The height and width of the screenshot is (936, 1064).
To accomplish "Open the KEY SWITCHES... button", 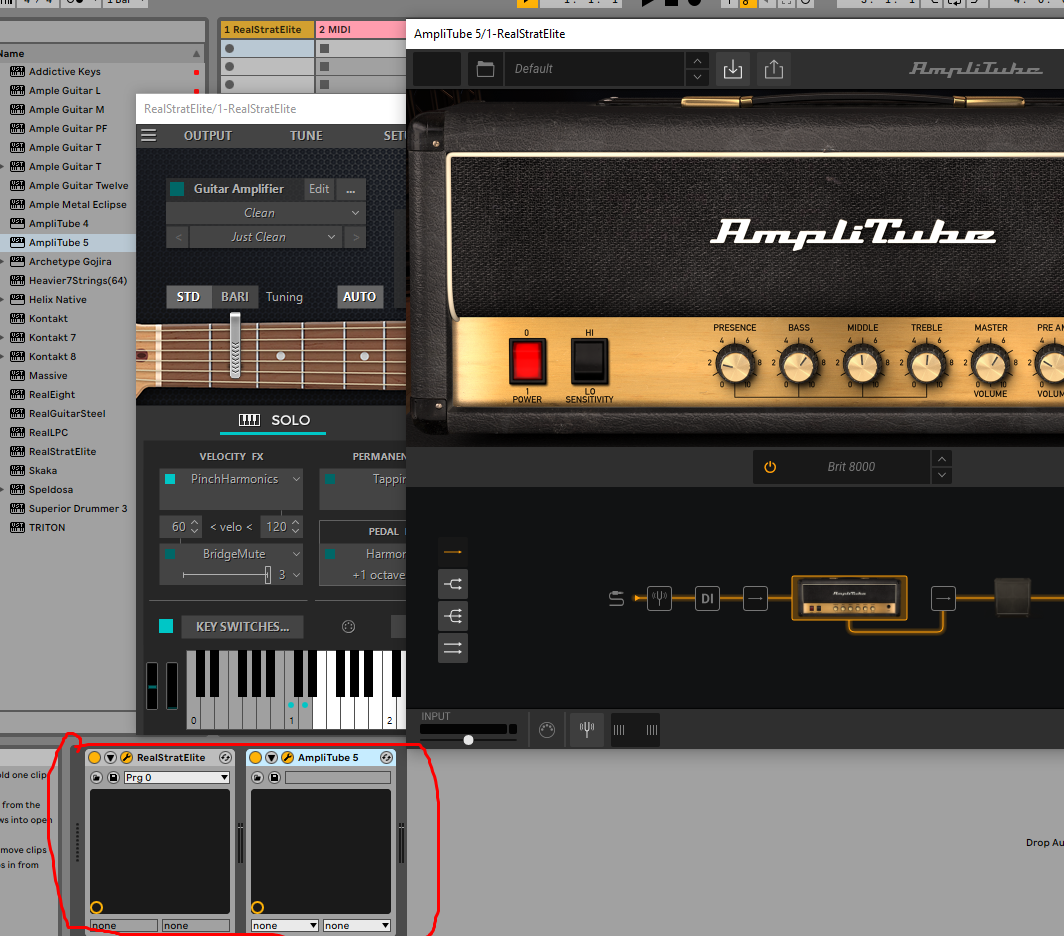I will coord(242,626).
